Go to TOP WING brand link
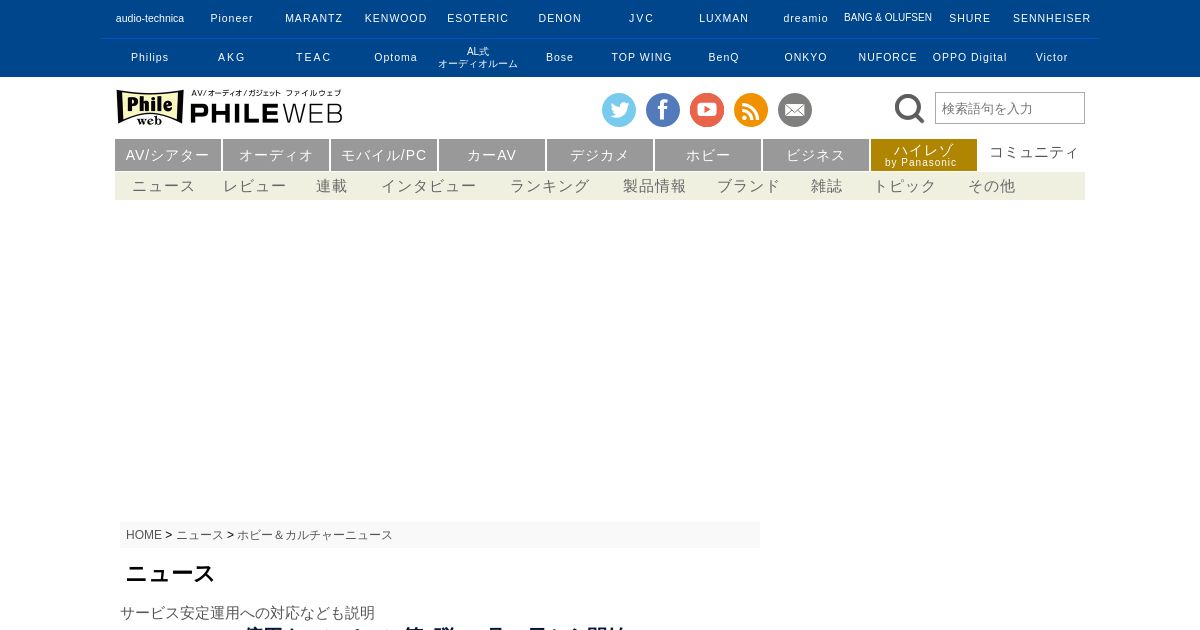 642,57
